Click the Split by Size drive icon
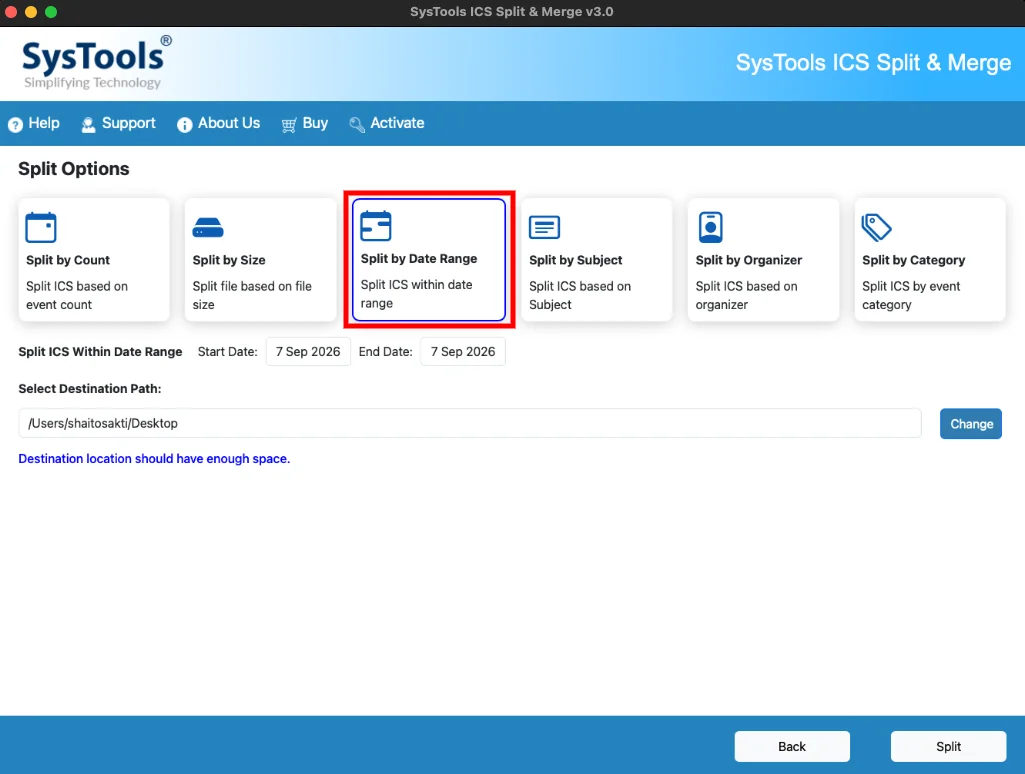The image size is (1025, 774). click(x=208, y=227)
